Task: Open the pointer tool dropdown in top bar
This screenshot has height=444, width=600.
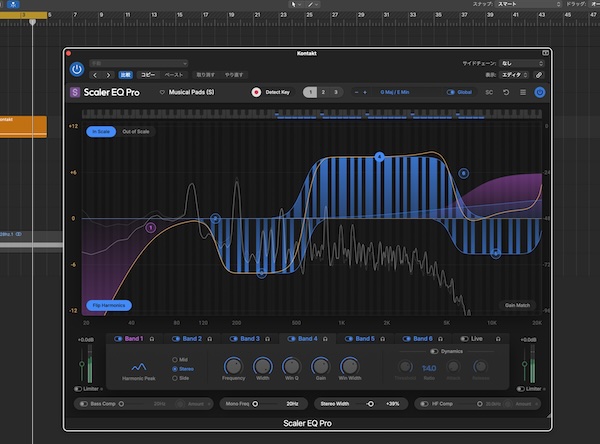Action: [296, 4]
